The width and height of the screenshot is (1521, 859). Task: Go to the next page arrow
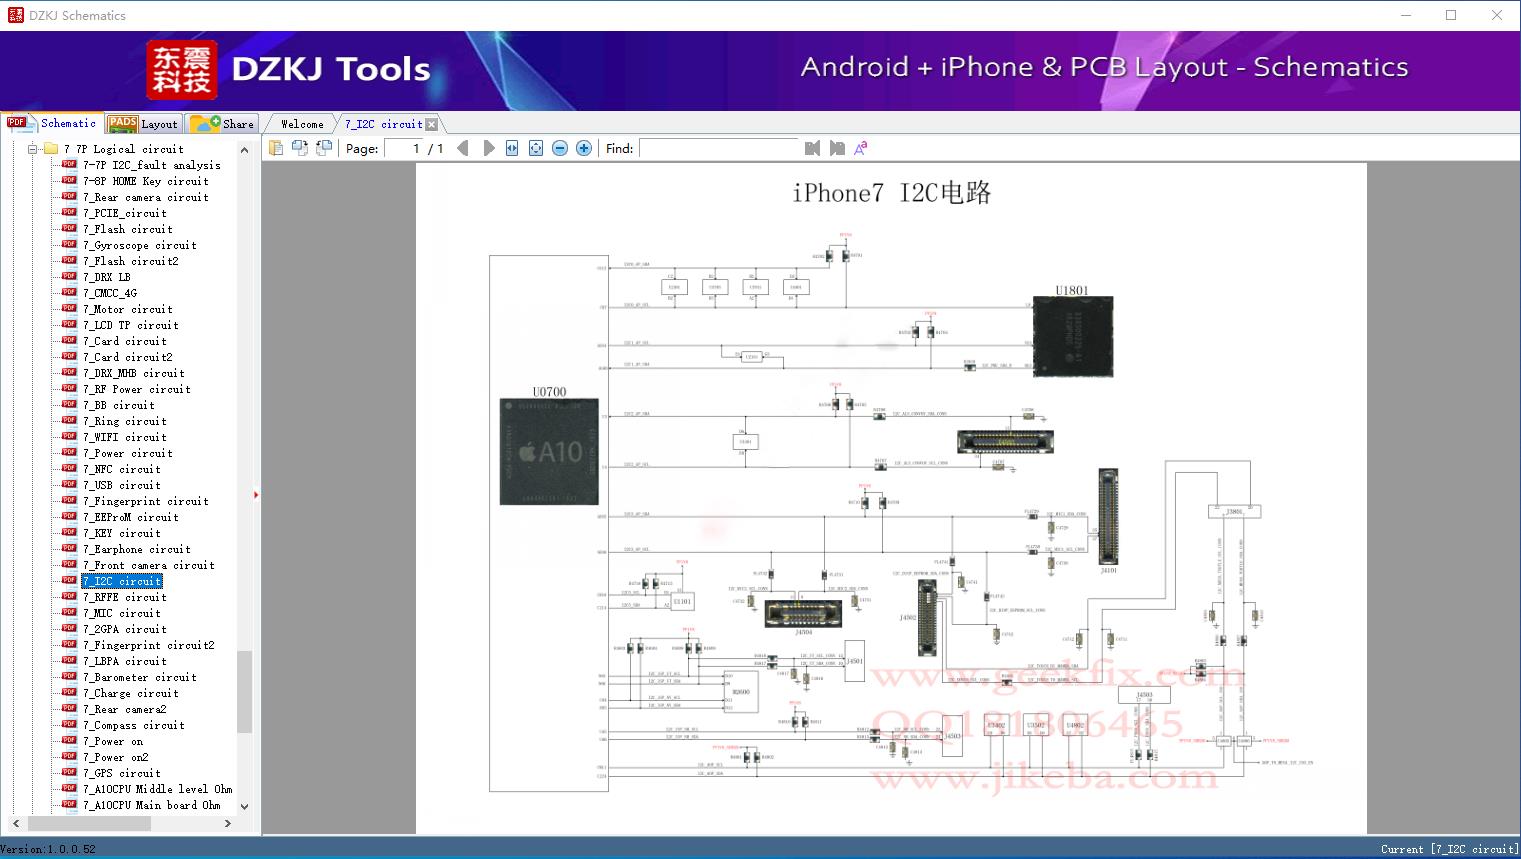(x=488, y=148)
